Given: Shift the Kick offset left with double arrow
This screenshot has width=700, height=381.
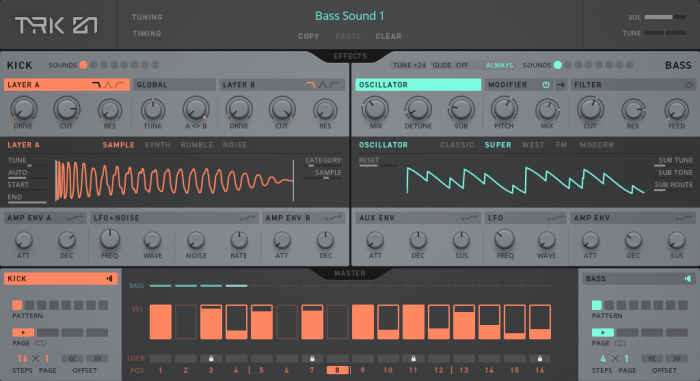Looking at the screenshot, I should point(72,358).
